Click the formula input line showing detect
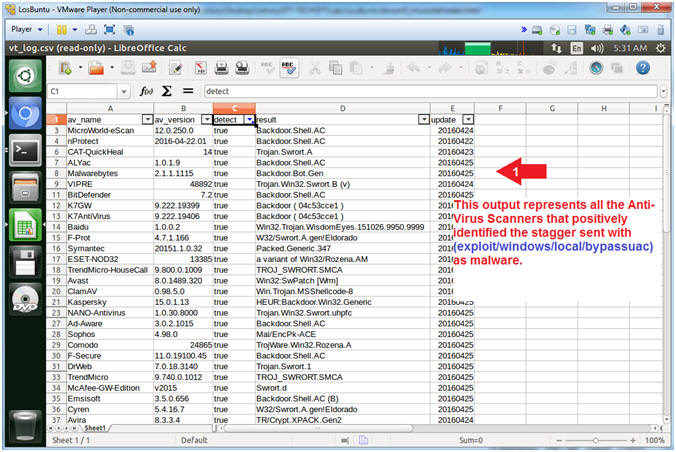Screen dimensions: 676x452 click(430, 91)
